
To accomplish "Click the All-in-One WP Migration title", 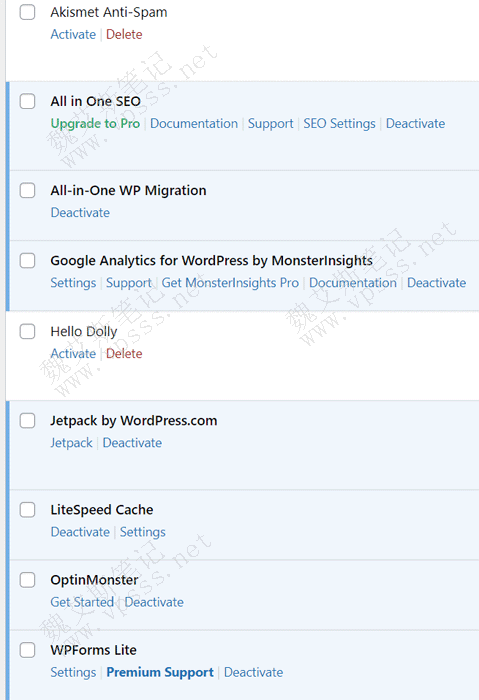I will point(129,191).
